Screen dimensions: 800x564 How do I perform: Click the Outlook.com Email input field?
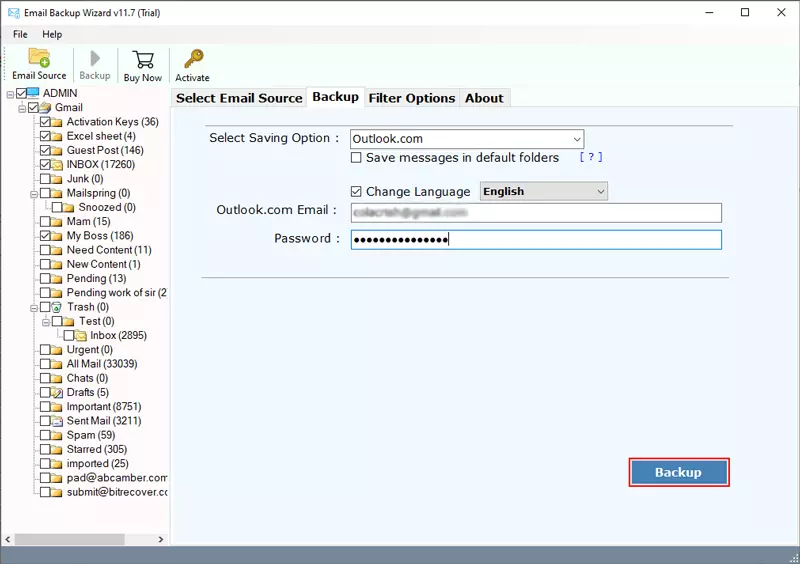pos(536,213)
